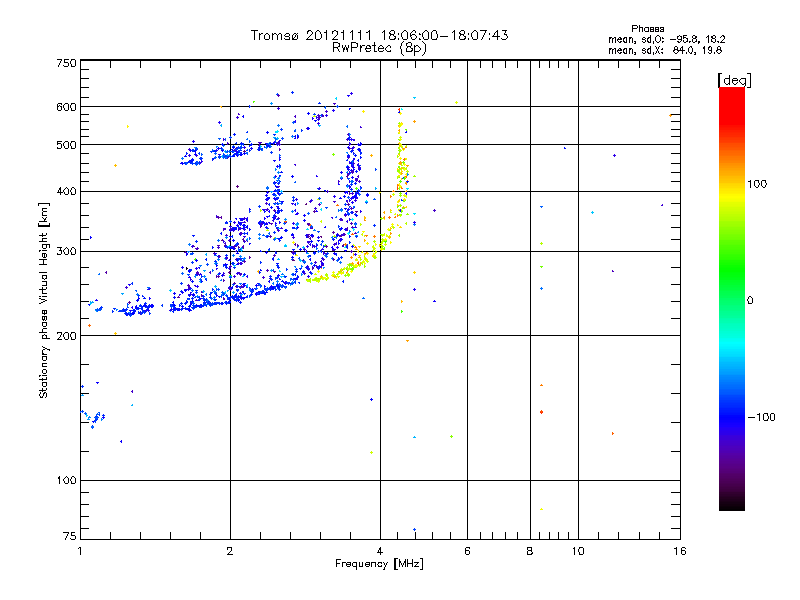
Task: Click the yellow-green X-mode trace below 300 km
Action: 339,273
